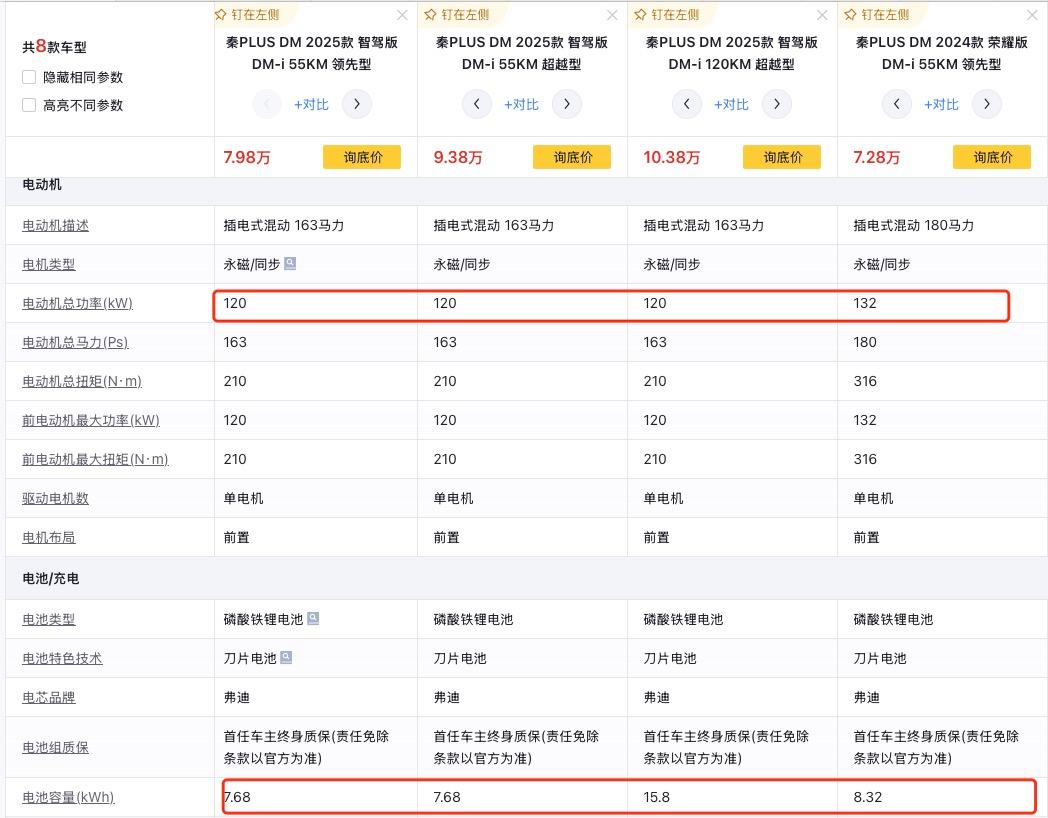Click the 316 value in 电动机总扭矩 row

pos(864,381)
